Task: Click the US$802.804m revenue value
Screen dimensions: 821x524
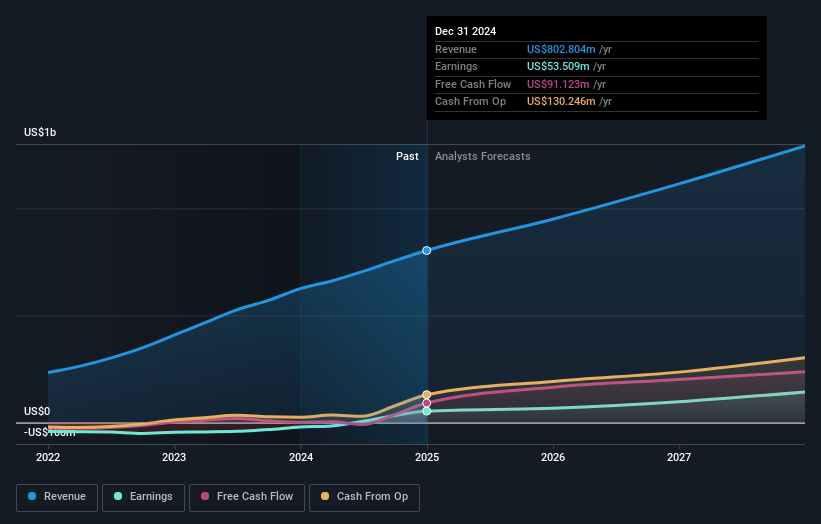Action: coord(561,49)
